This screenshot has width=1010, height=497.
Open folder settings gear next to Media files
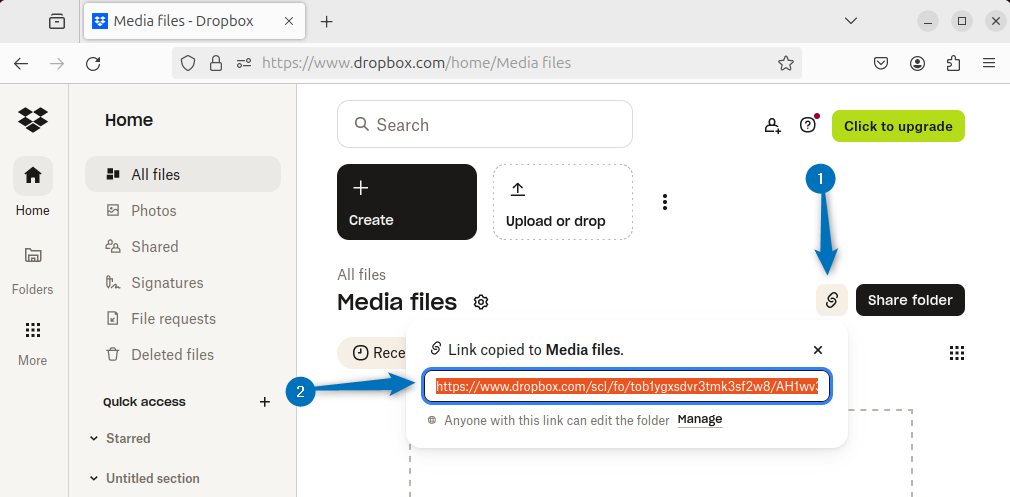[481, 302]
